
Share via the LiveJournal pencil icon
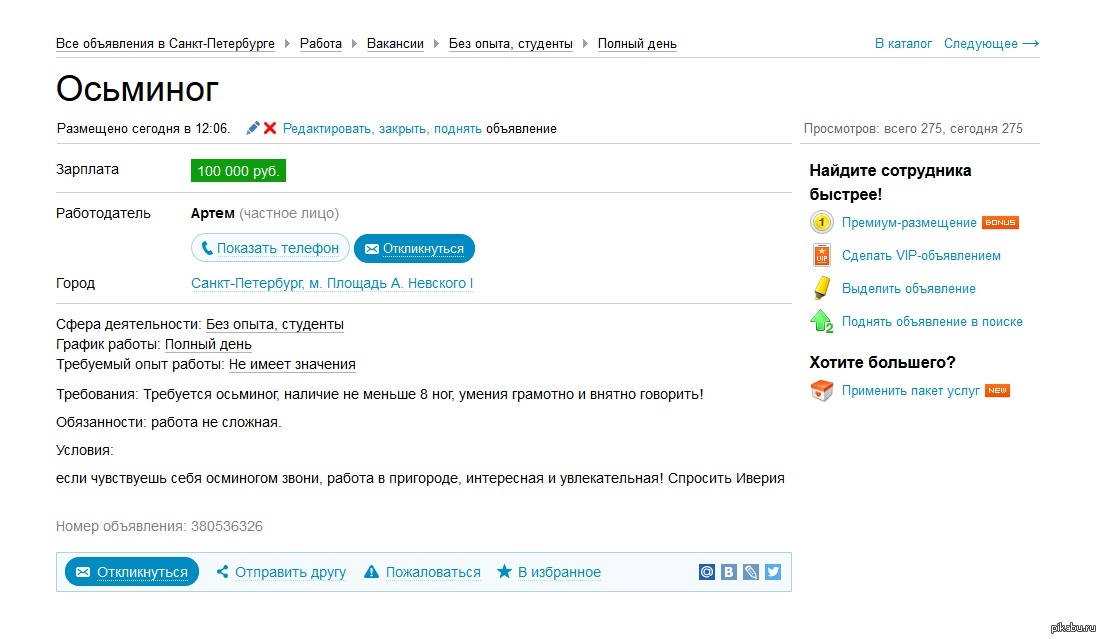tap(751, 572)
